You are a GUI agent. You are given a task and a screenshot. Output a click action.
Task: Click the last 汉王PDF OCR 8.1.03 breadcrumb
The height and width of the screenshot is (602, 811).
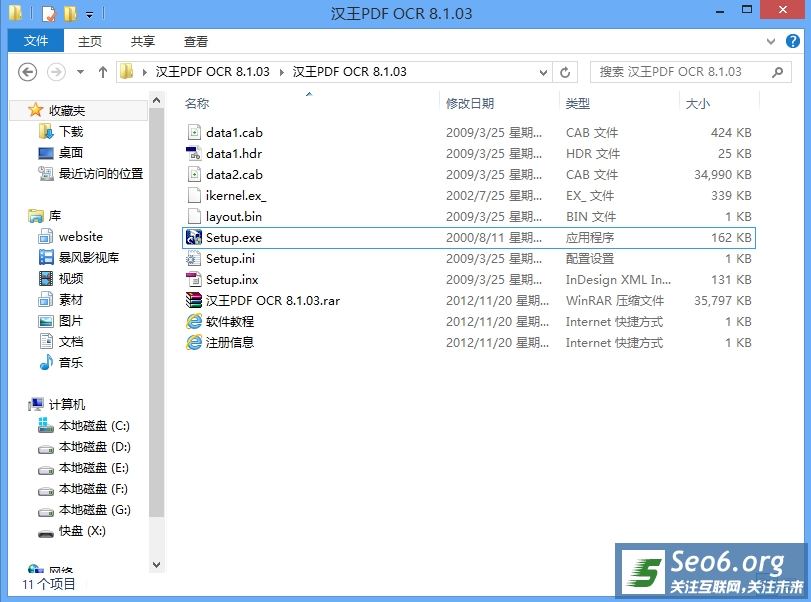click(350, 72)
